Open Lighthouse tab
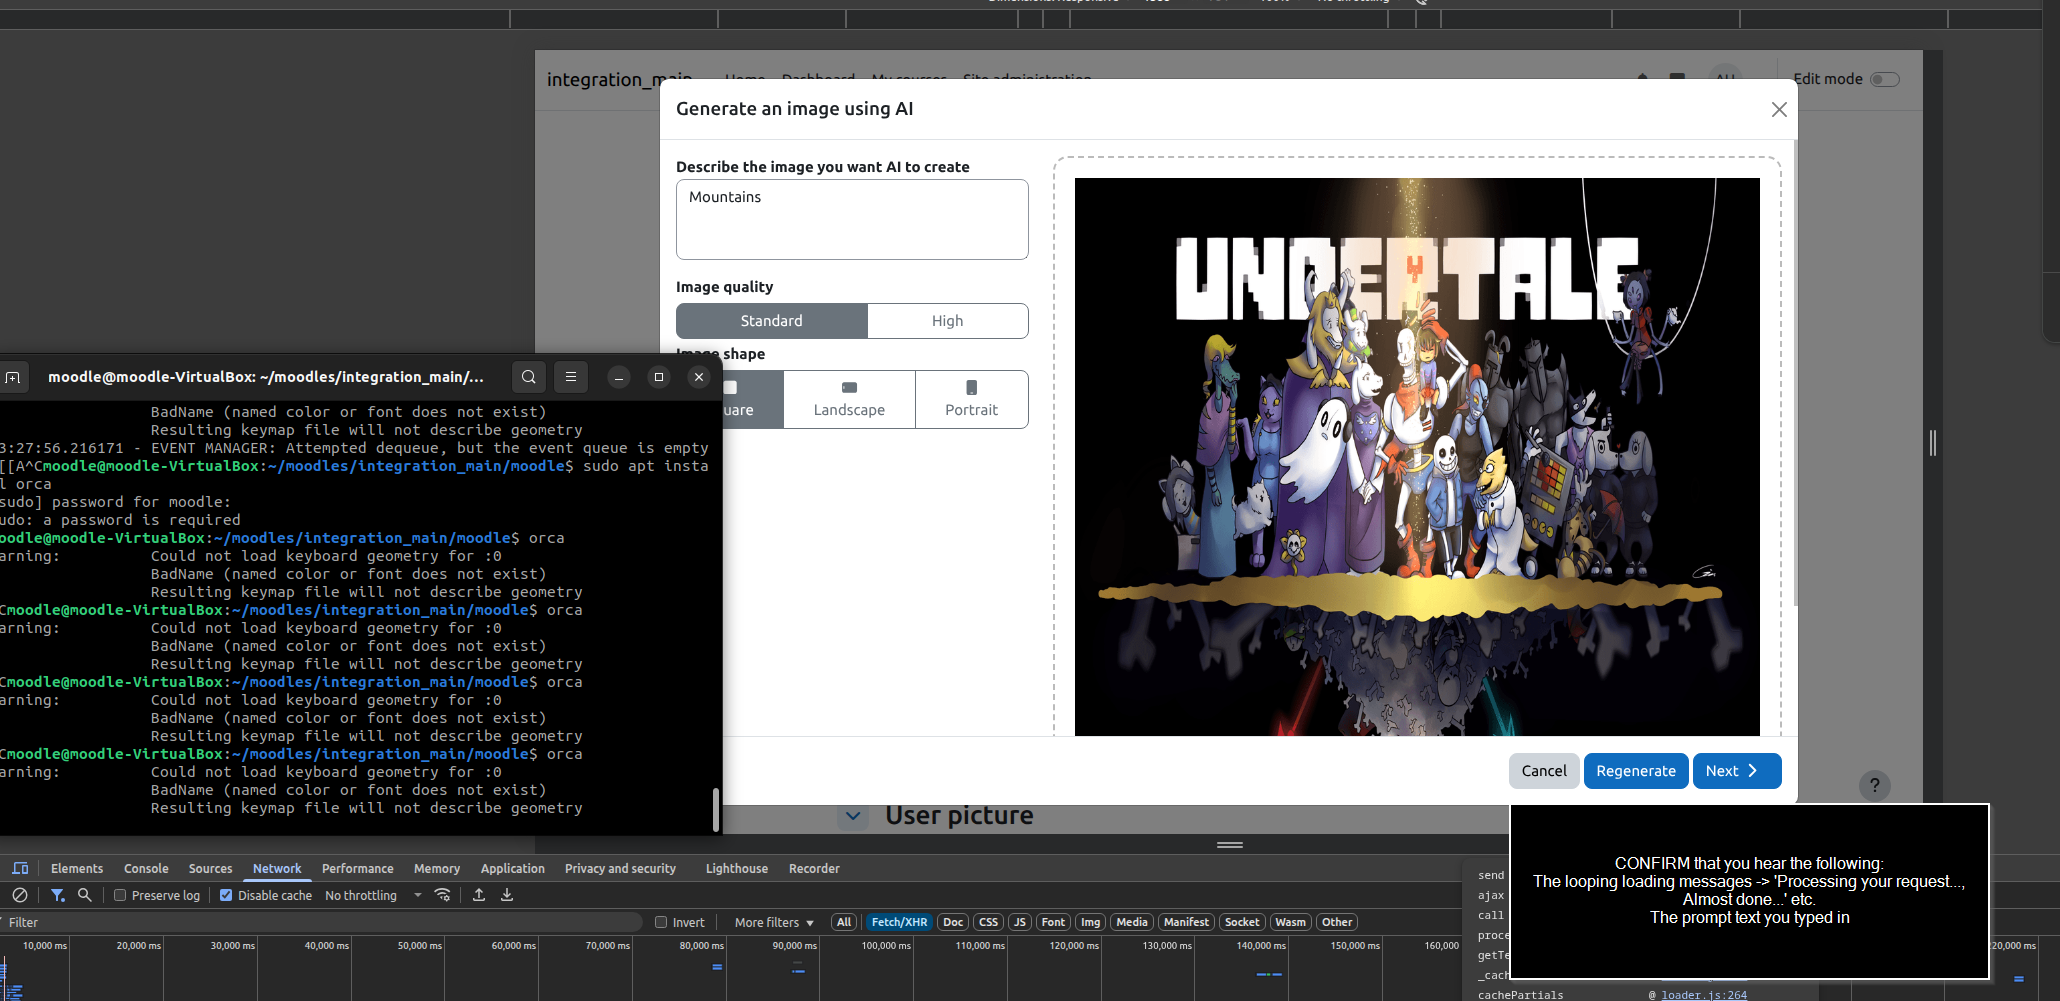Viewport: 2060px width, 1001px height. pos(737,868)
